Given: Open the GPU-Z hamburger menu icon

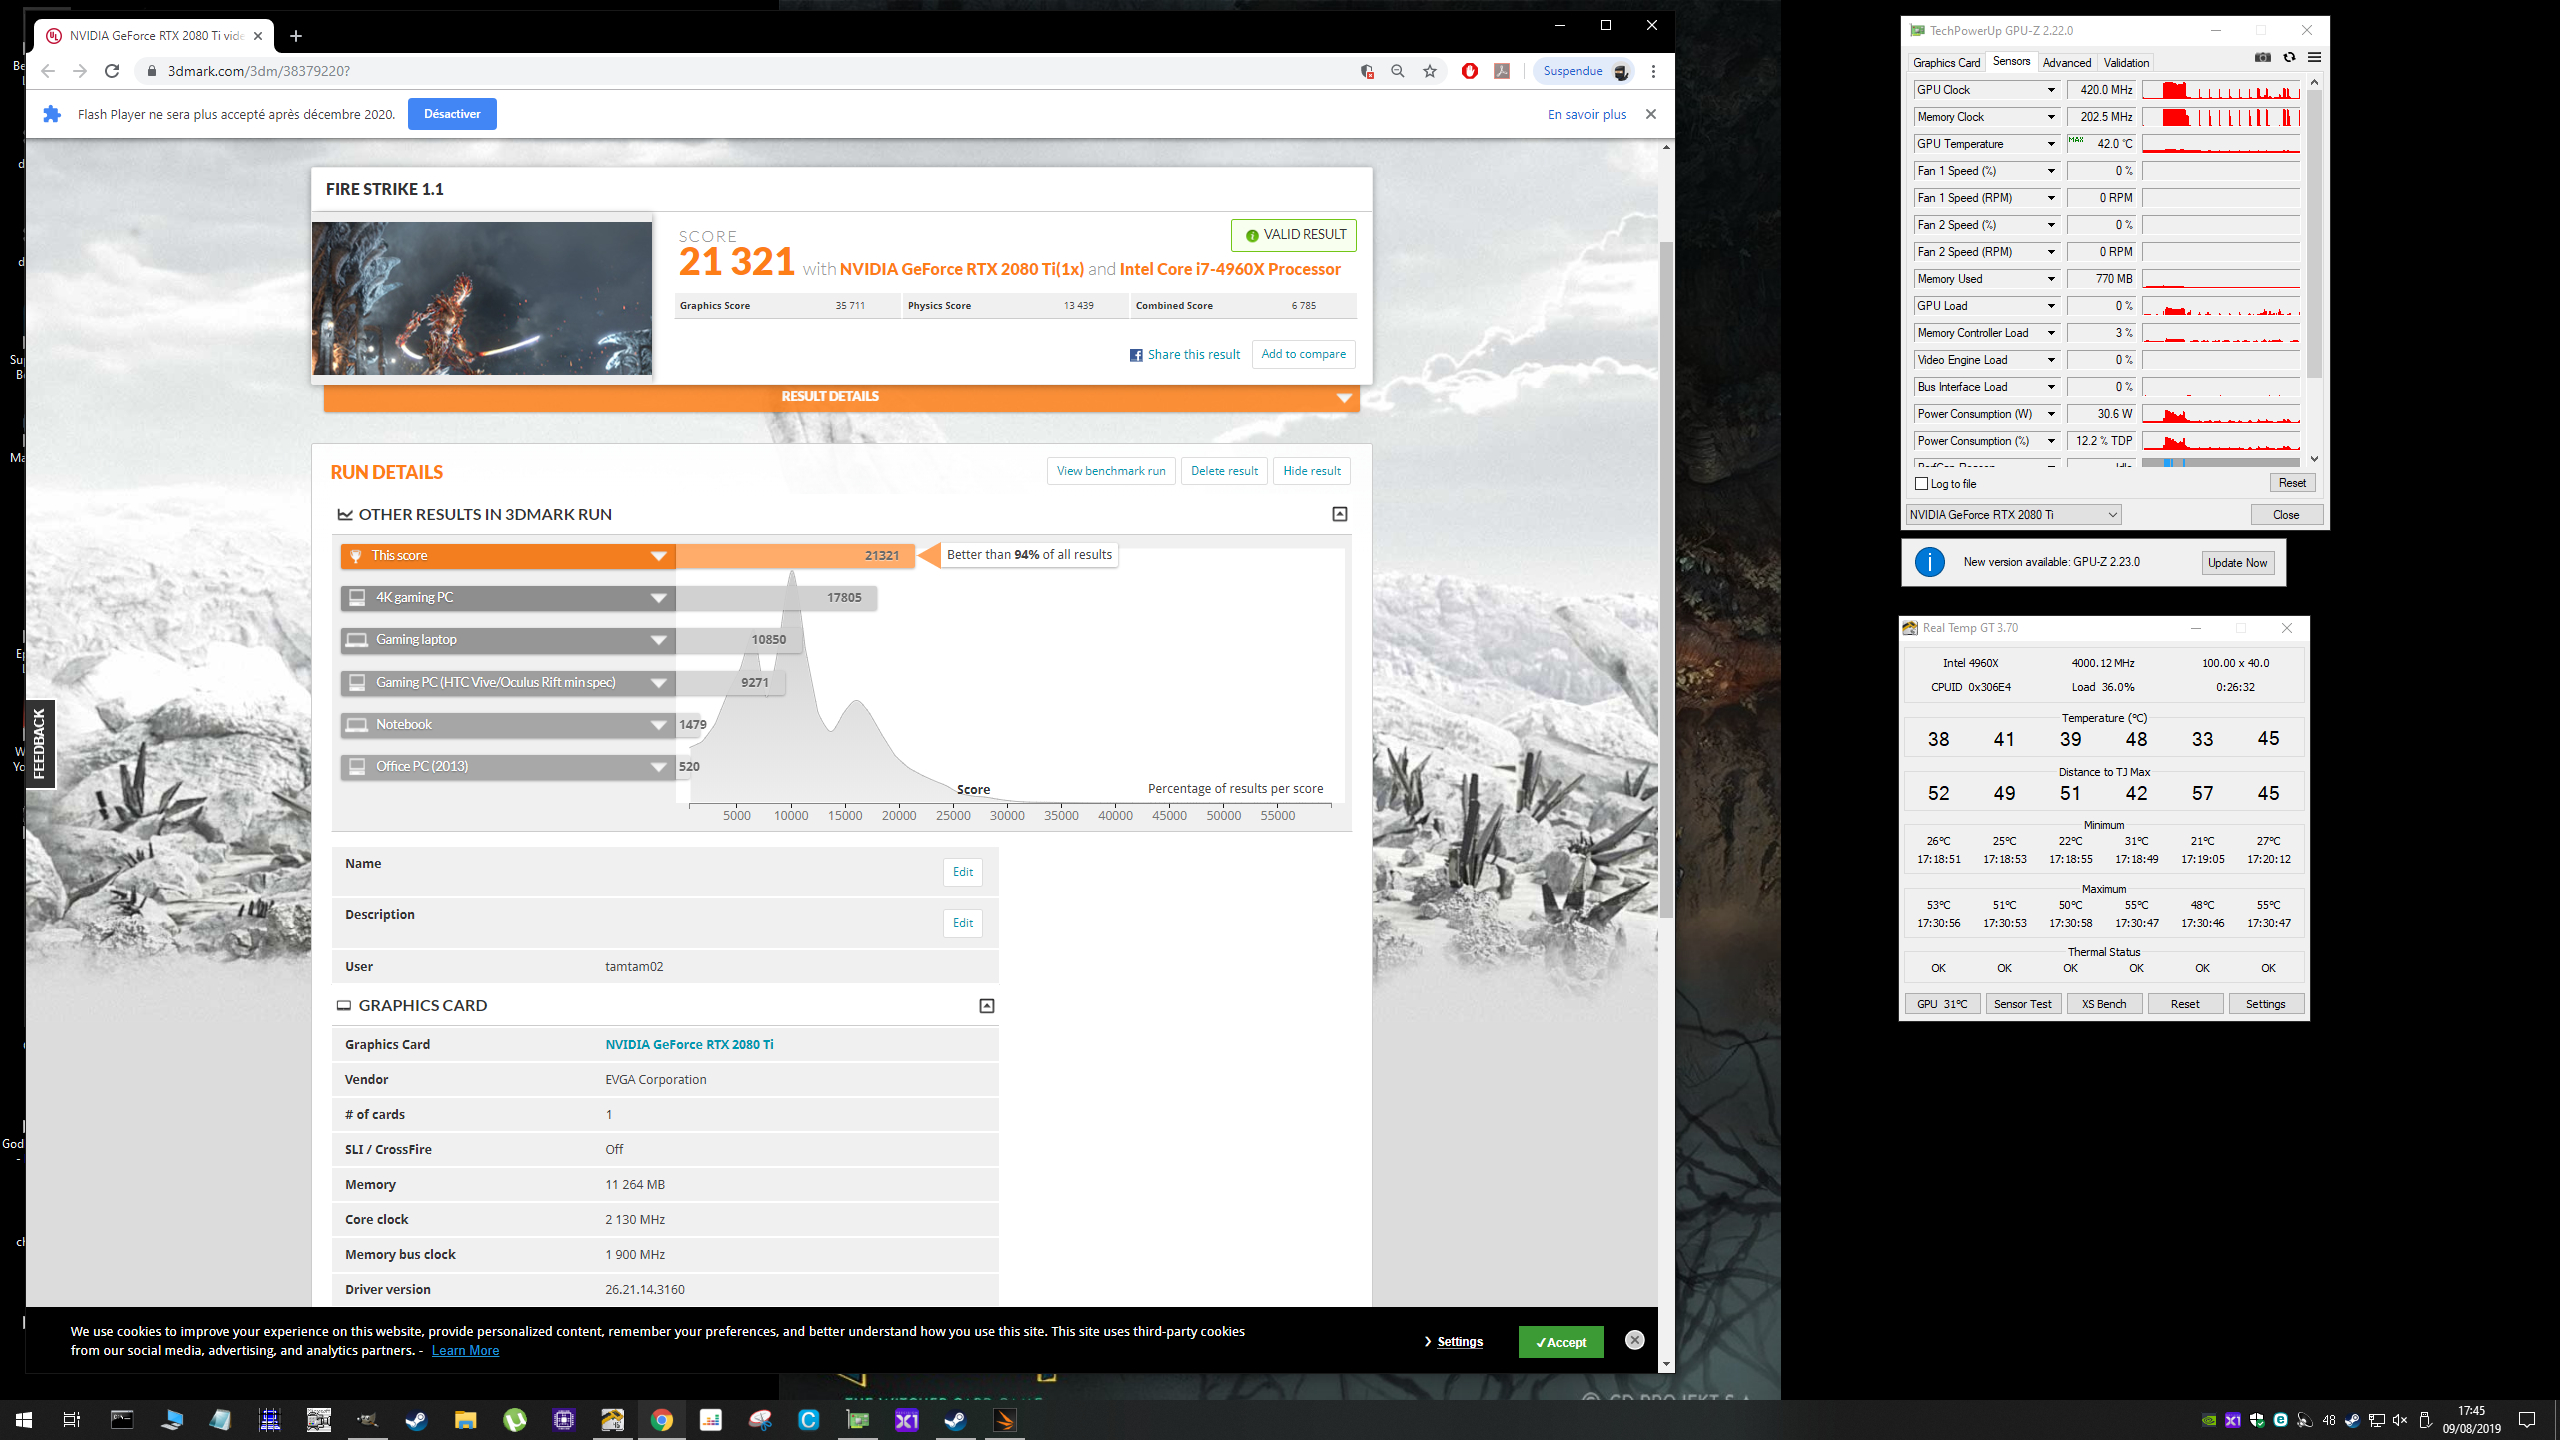Looking at the screenshot, I should point(2314,58).
